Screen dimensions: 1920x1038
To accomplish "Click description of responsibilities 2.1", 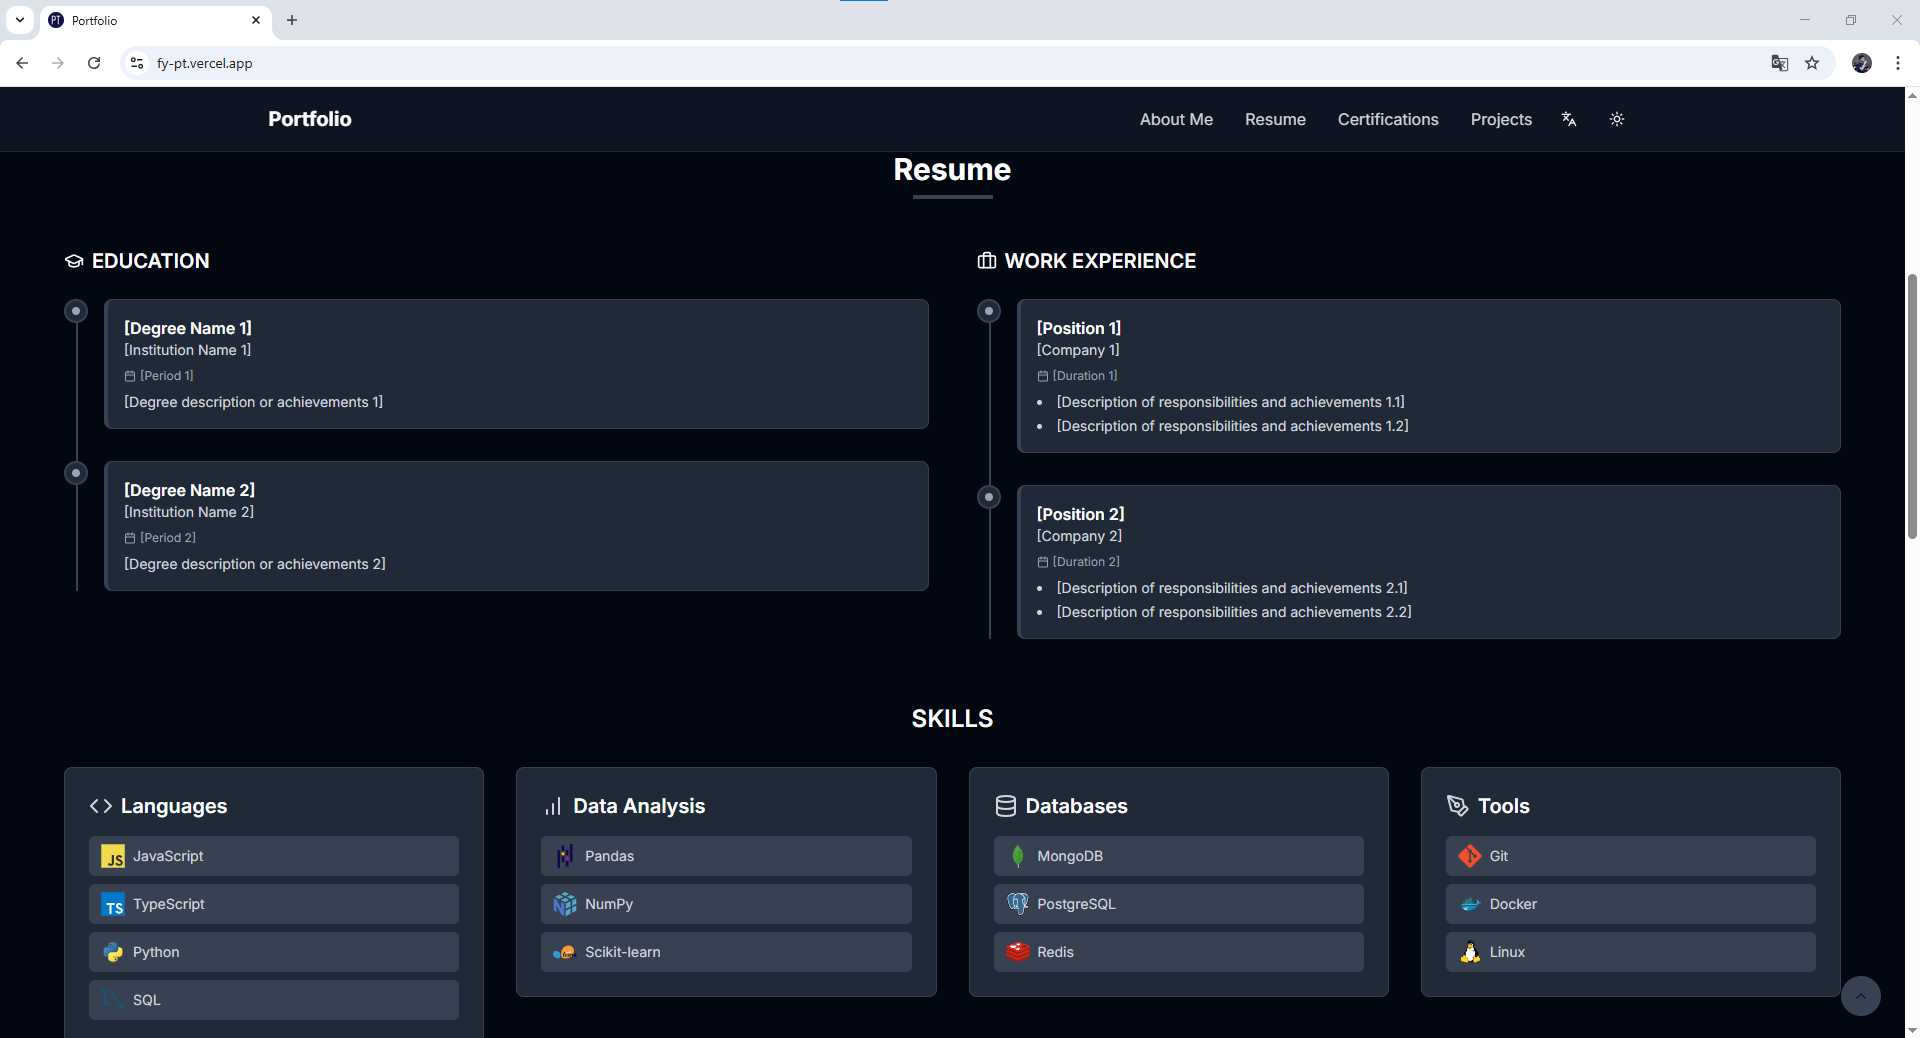I will click(1232, 588).
